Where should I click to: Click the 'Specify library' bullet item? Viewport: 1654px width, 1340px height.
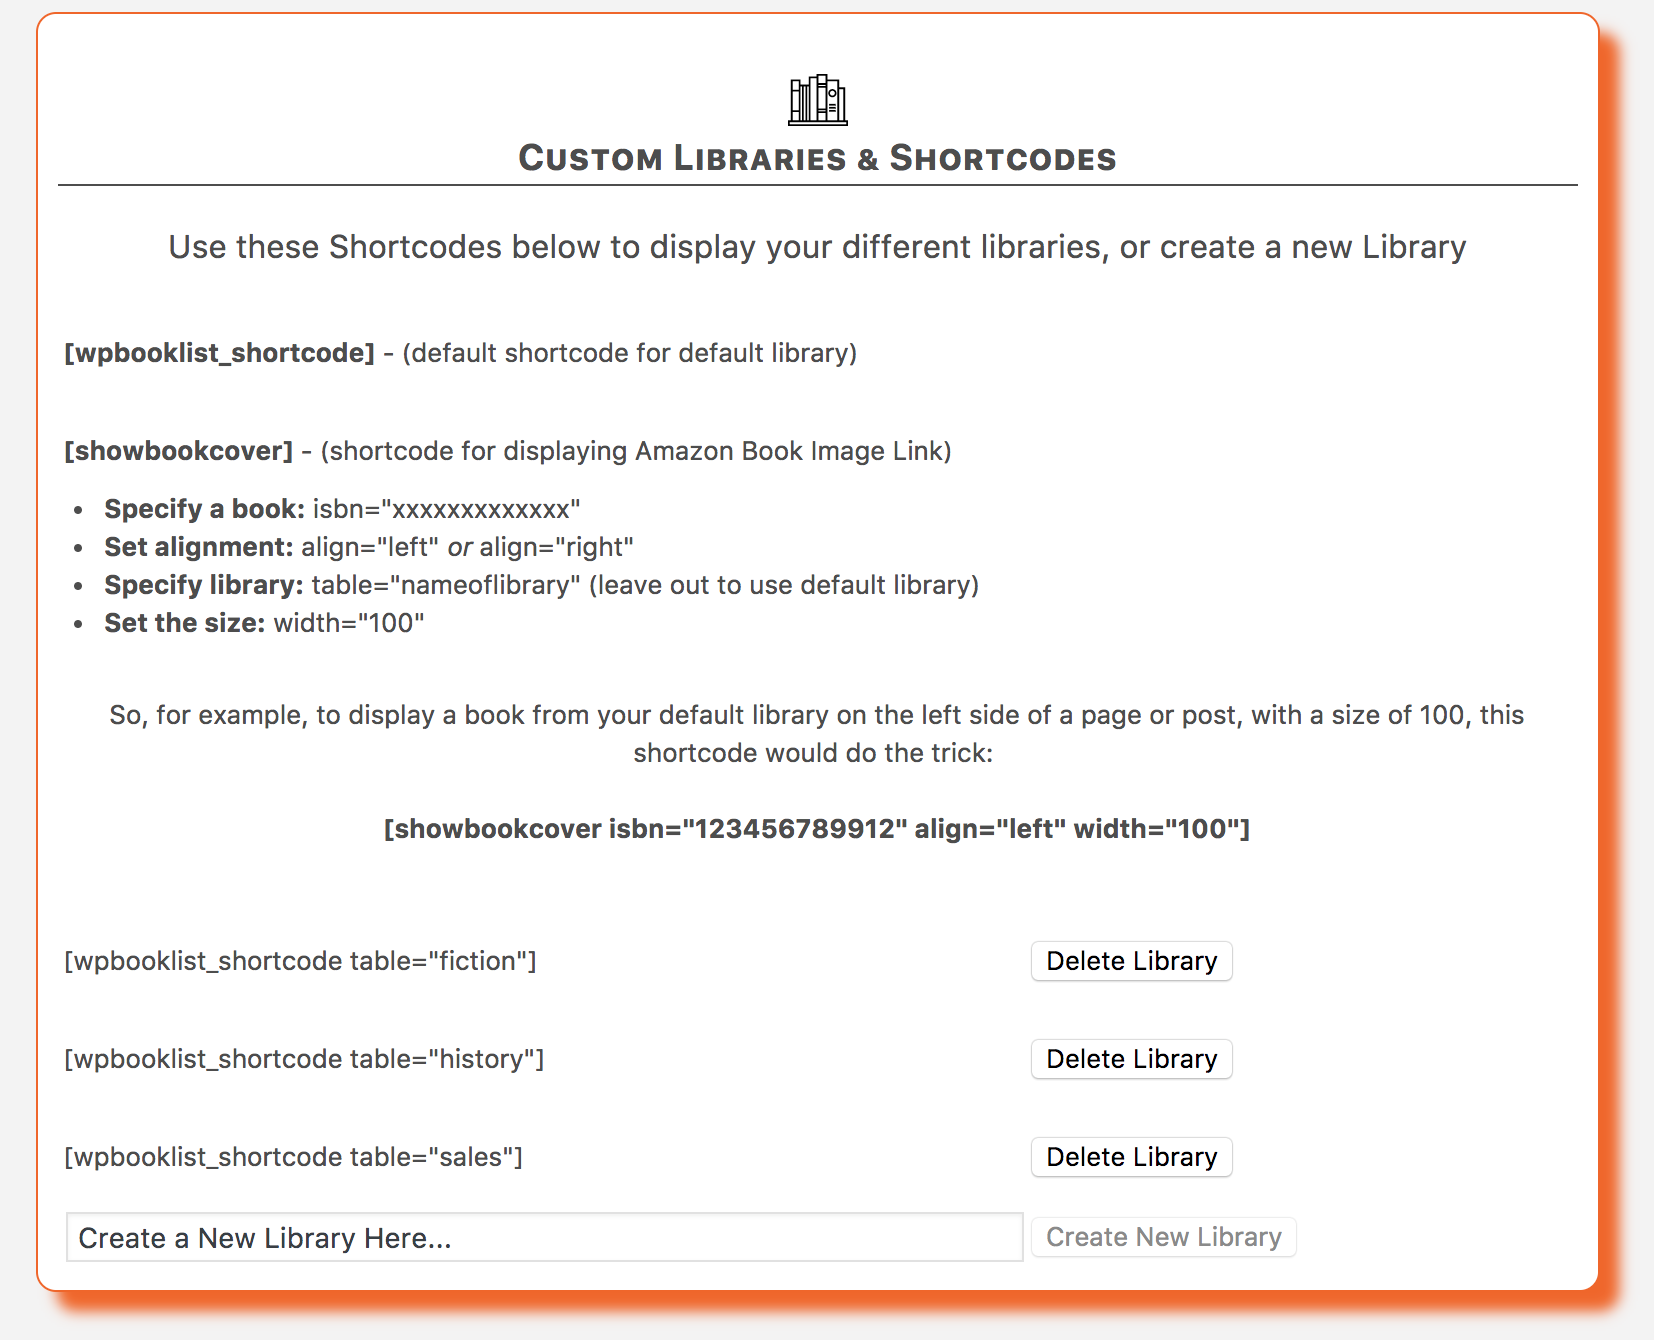click(541, 585)
